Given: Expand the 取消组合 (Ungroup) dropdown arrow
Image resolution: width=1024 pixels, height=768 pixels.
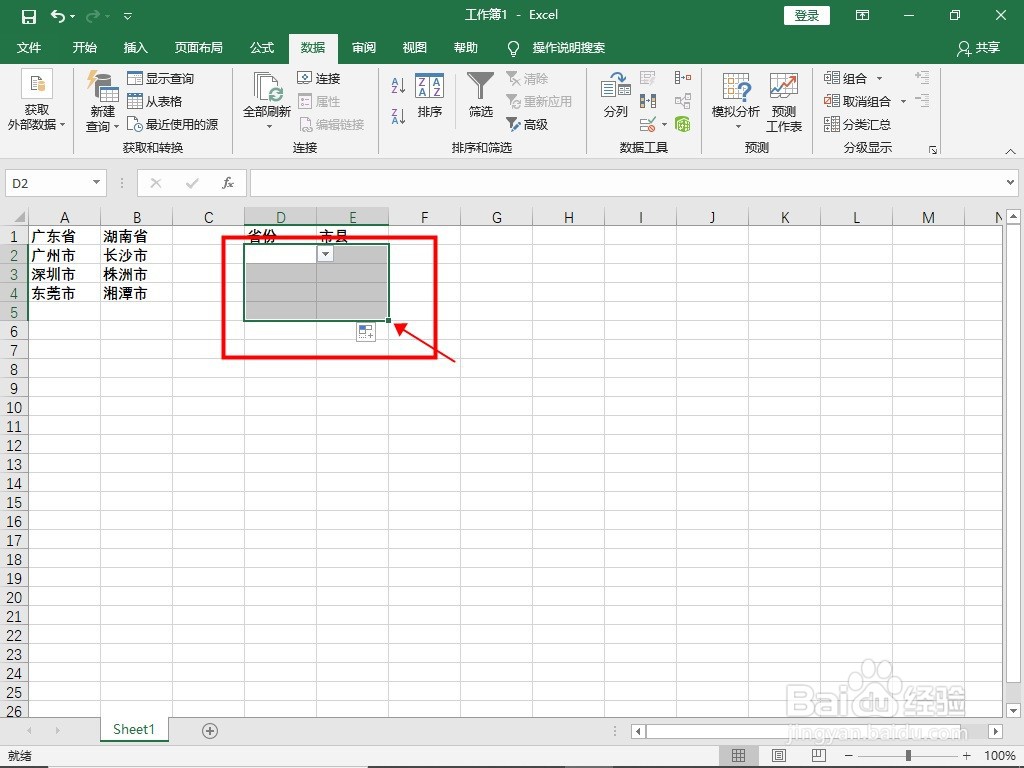Looking at the screenshot, I should tap(903, 101).
